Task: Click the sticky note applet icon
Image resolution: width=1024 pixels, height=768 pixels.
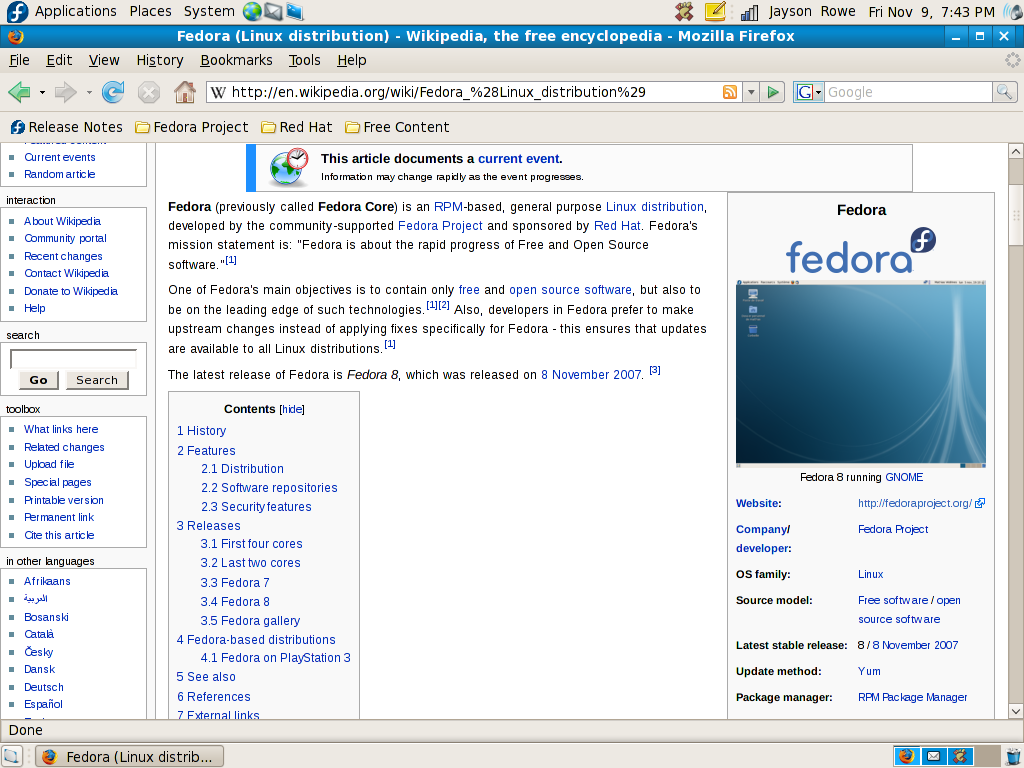Action: (715, 12)
